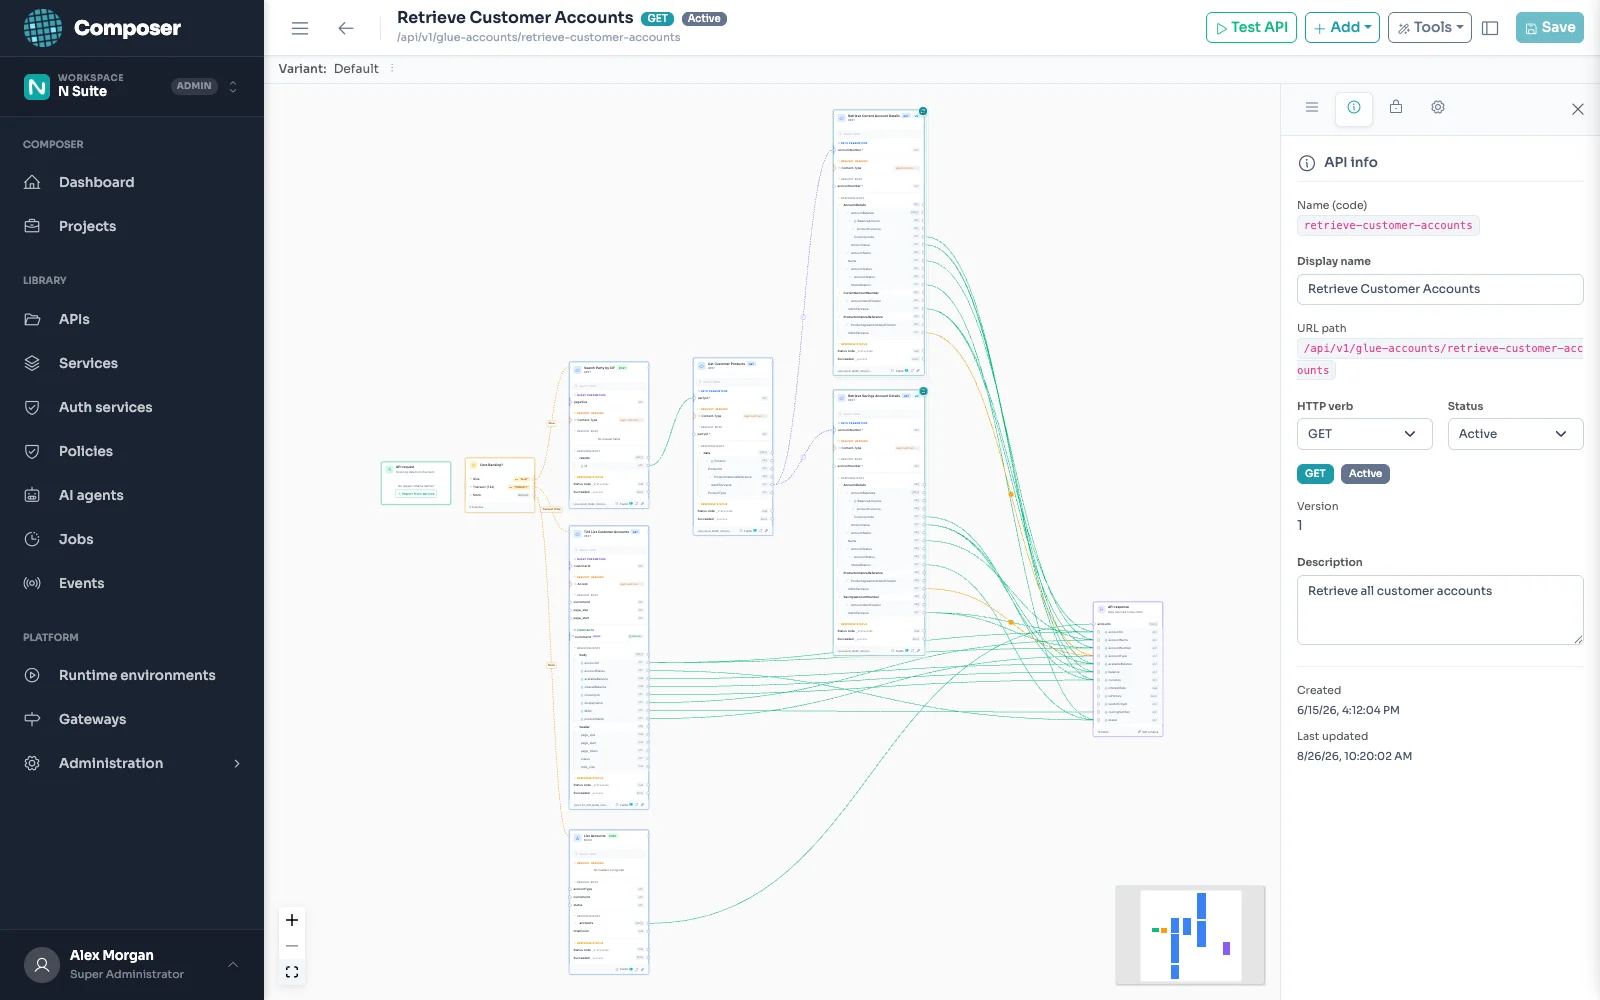1600x1000 pixels.
Task: Click the APIs folder icon
Action: (x=32, y=319)
